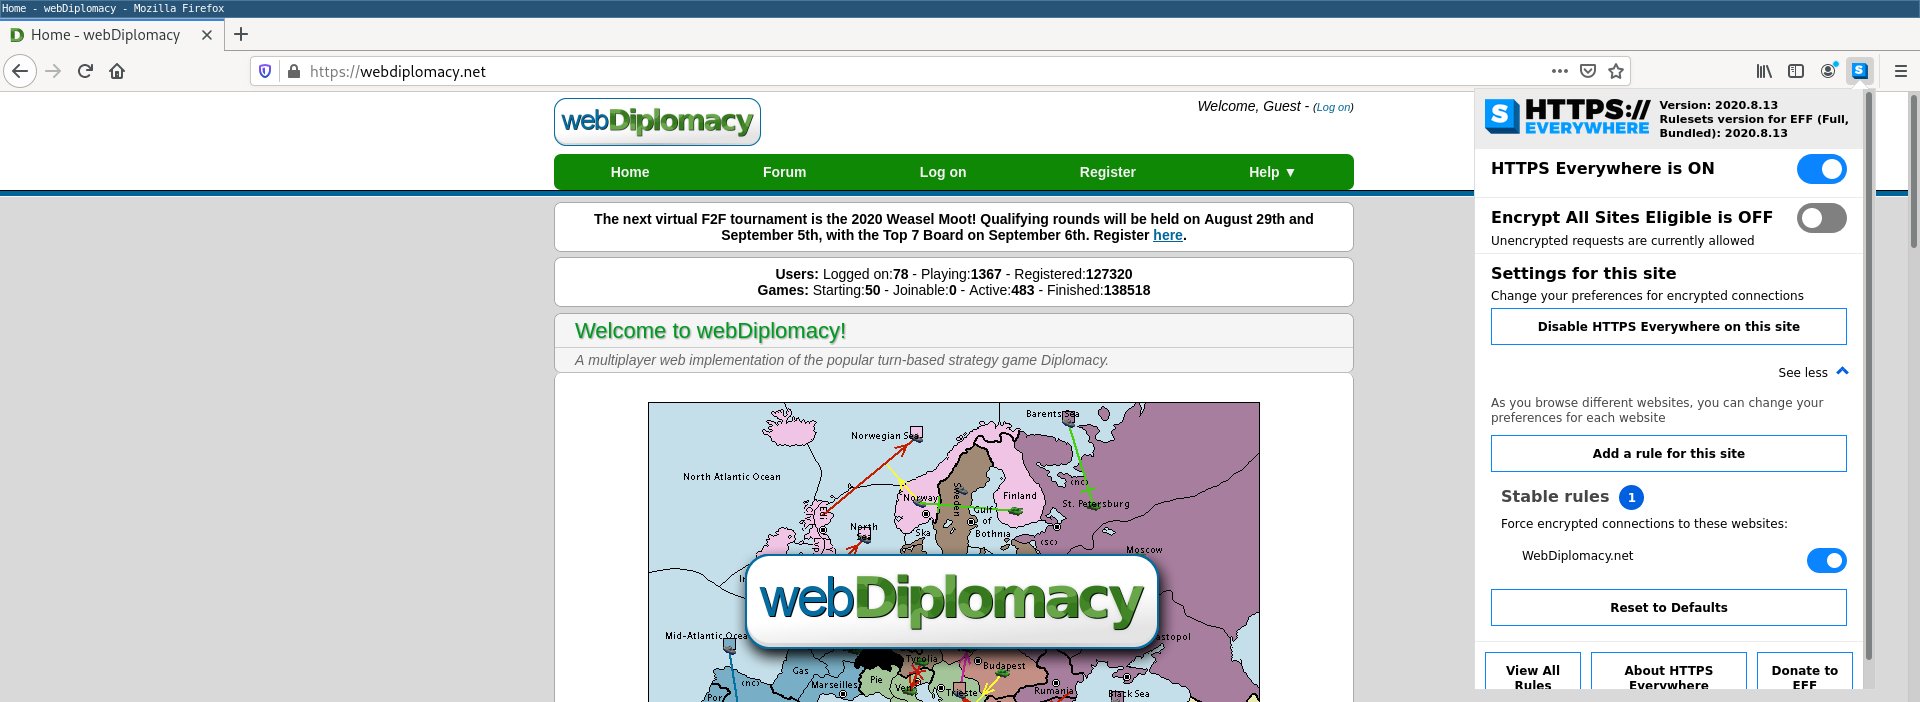Screen dimensions: 1920x702
Task: Click 'Welcome to webDiplomacy!' heading
Action: click(710, 331)
